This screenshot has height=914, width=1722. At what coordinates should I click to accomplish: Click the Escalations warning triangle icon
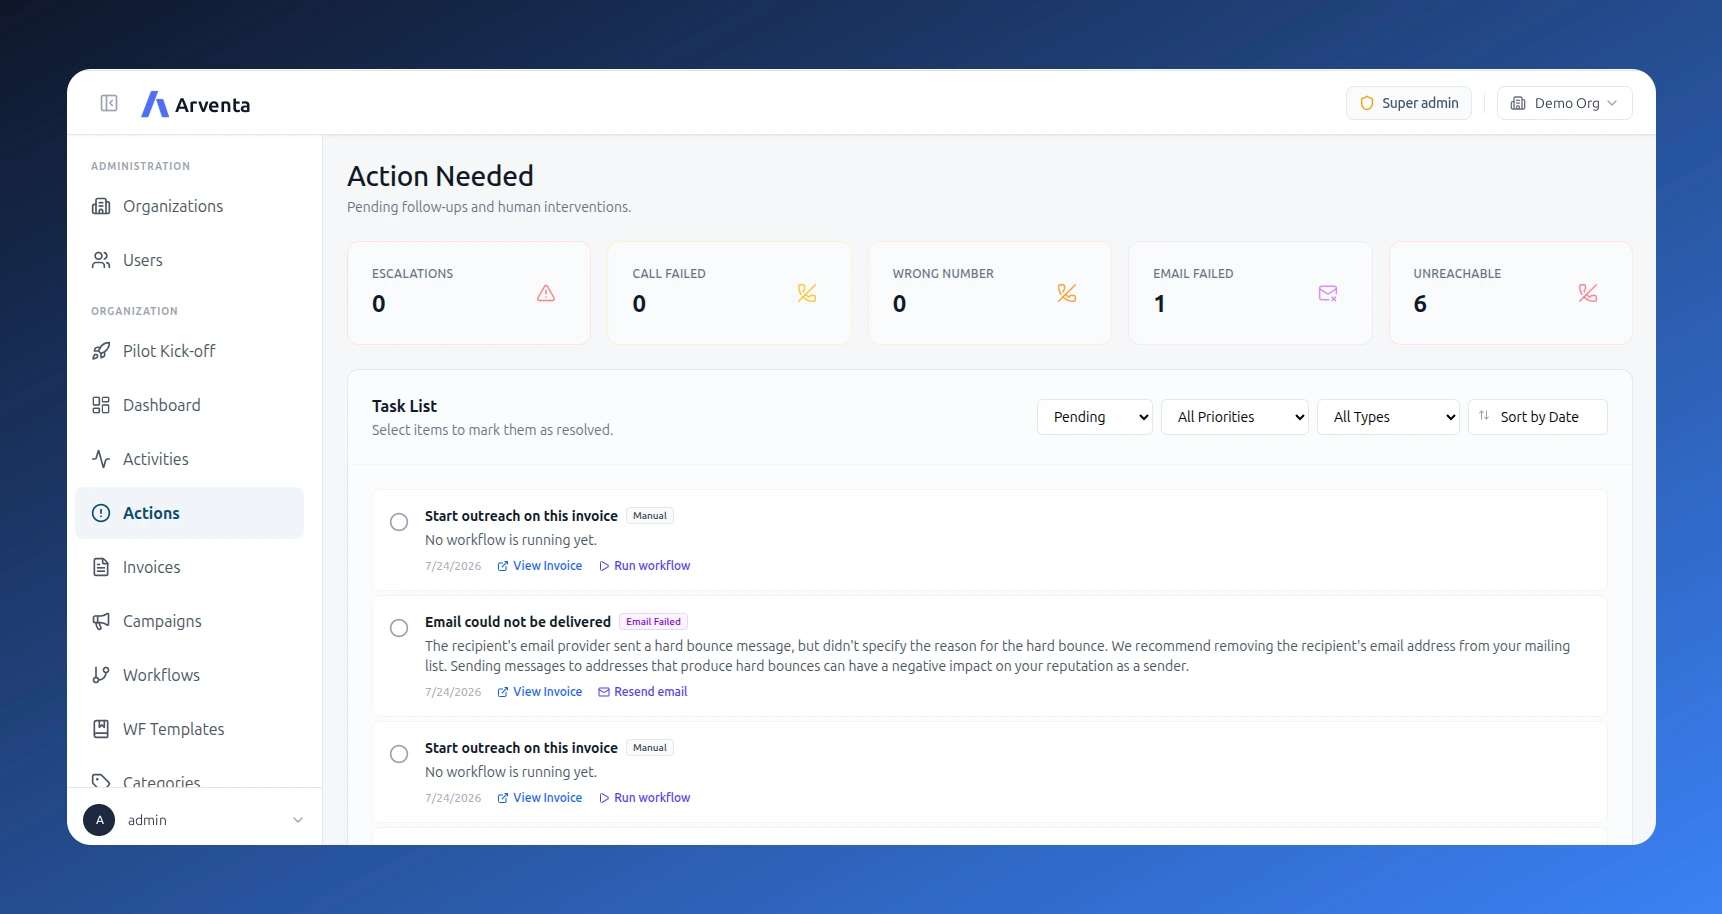[x=546, y=293]
